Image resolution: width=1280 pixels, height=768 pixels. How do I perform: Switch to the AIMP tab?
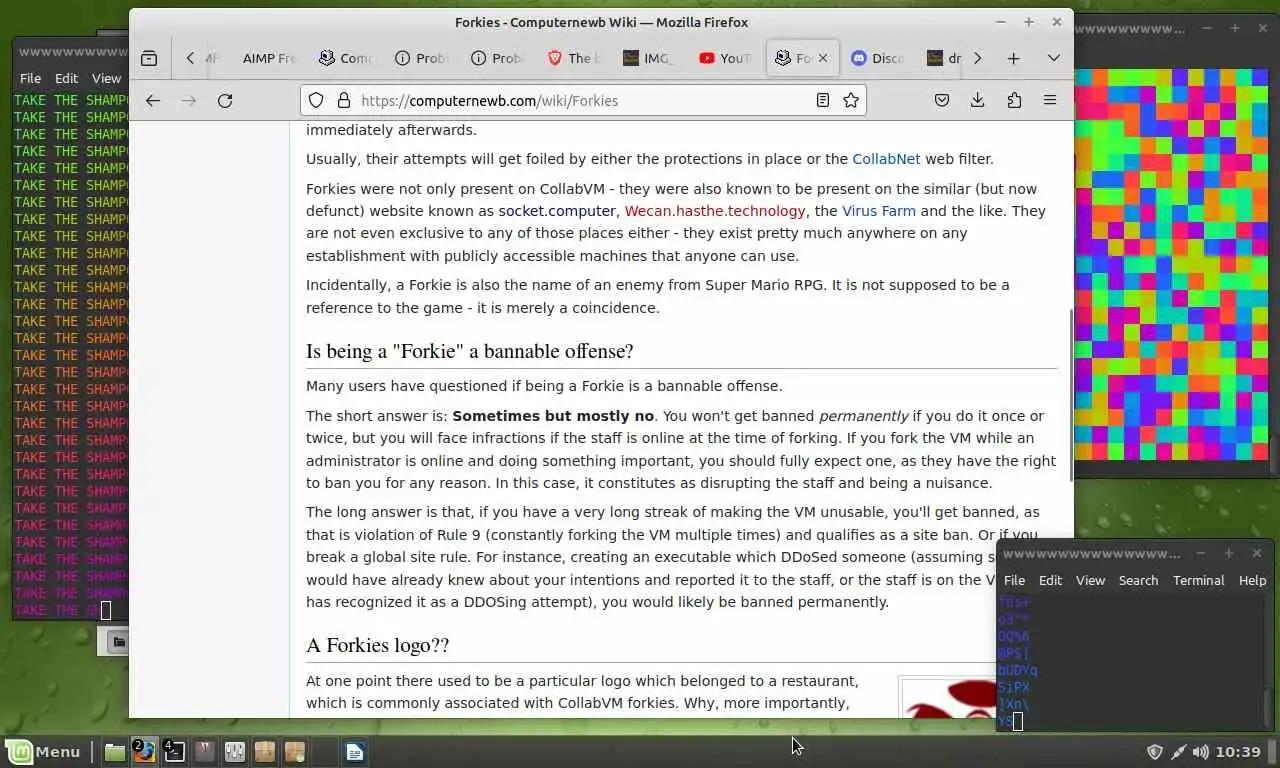pos(268,58)
